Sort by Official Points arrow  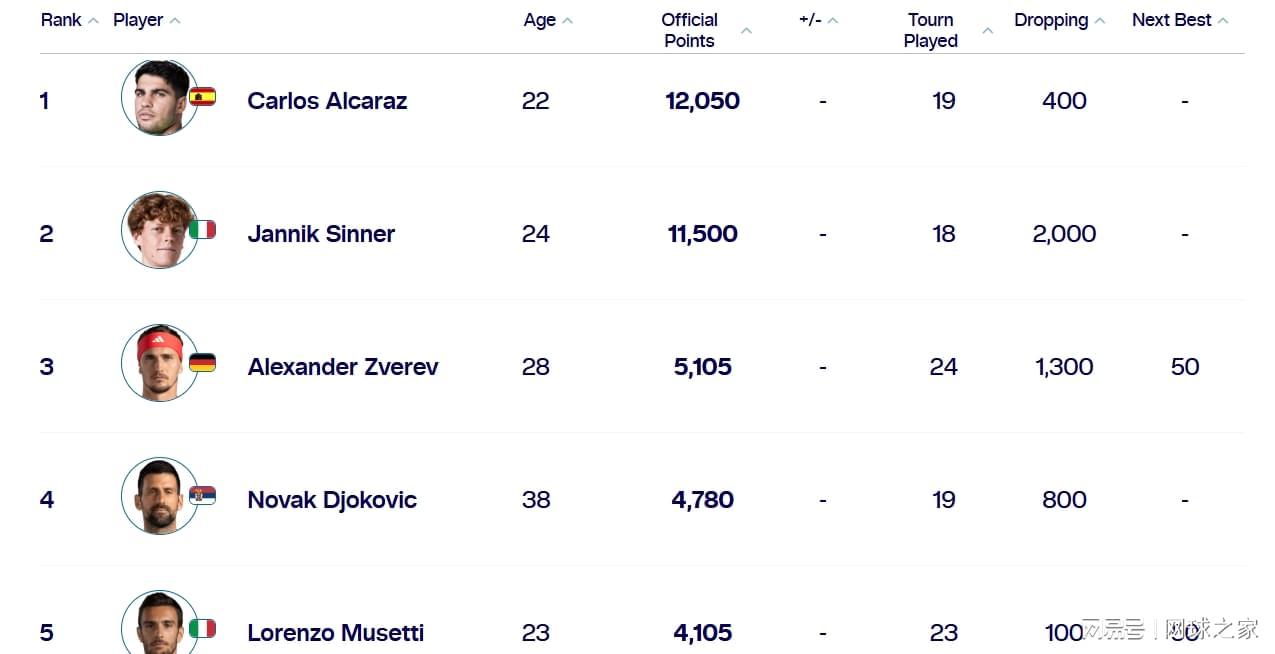tap(746, 31)
